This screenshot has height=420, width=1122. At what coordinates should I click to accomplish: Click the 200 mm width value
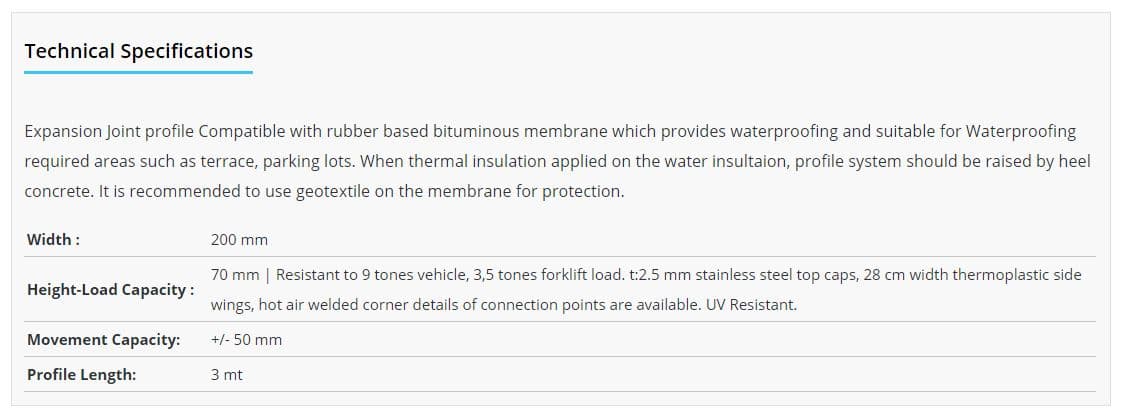point(239,240)
